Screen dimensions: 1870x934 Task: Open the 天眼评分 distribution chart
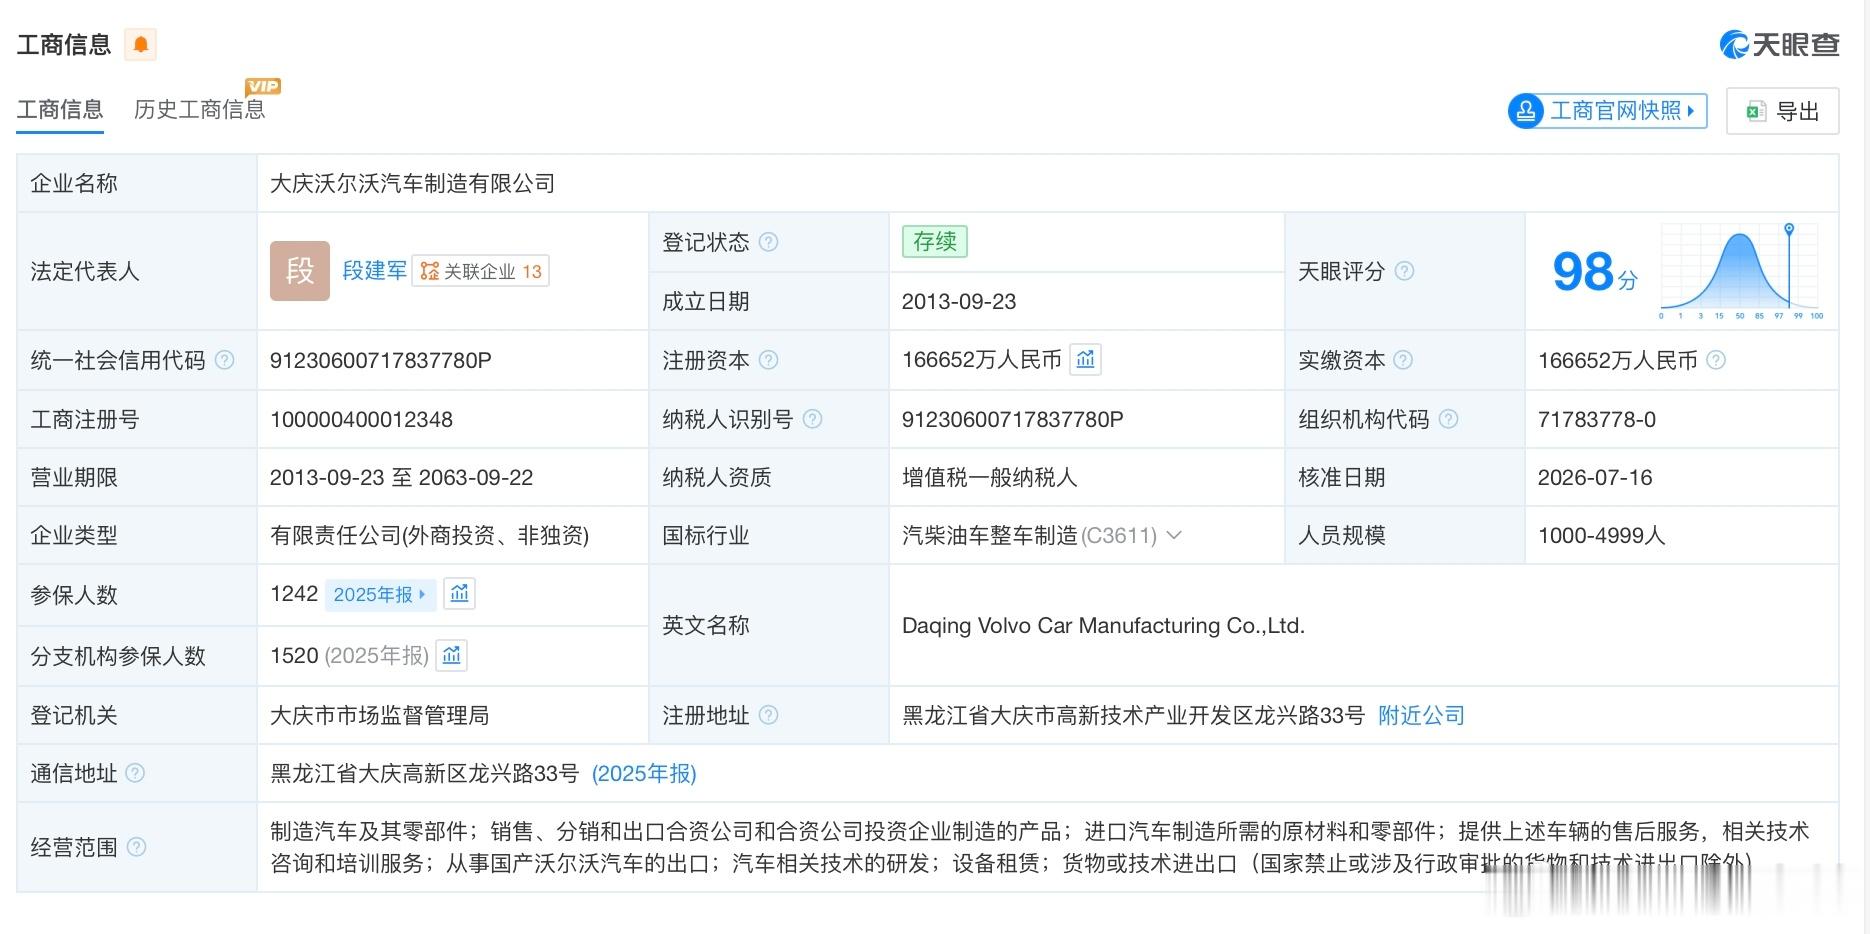[x=1741, y=270]
